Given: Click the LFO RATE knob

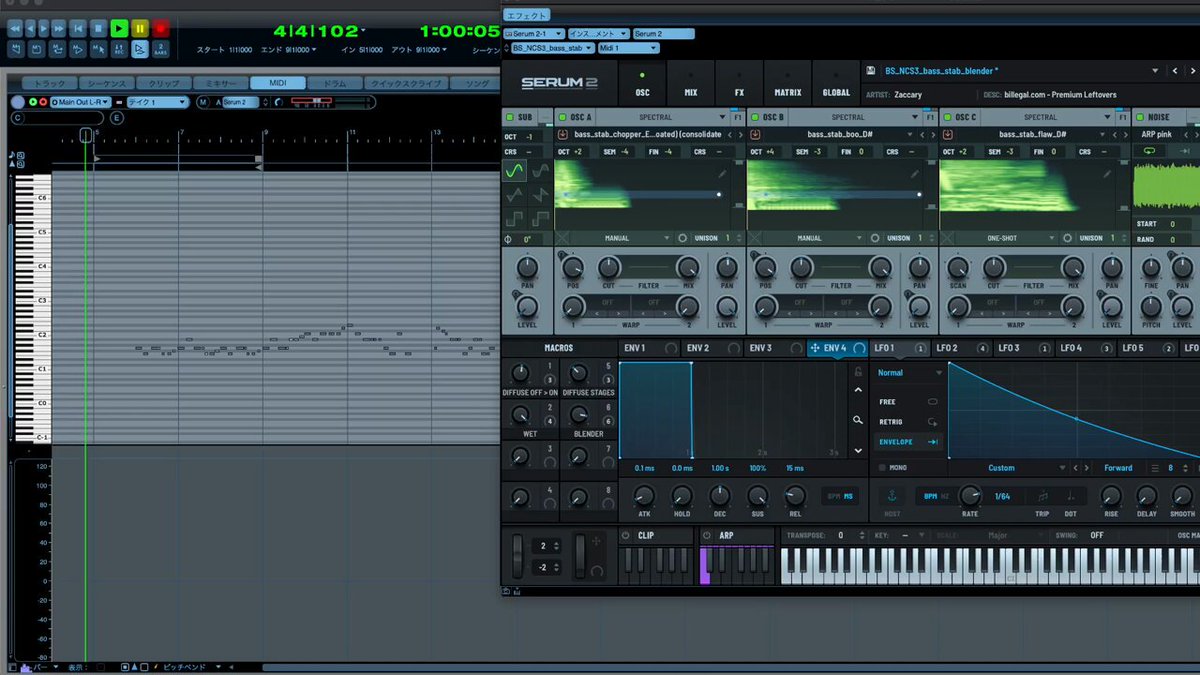Looking at the screenshot, I should point(969,496).
